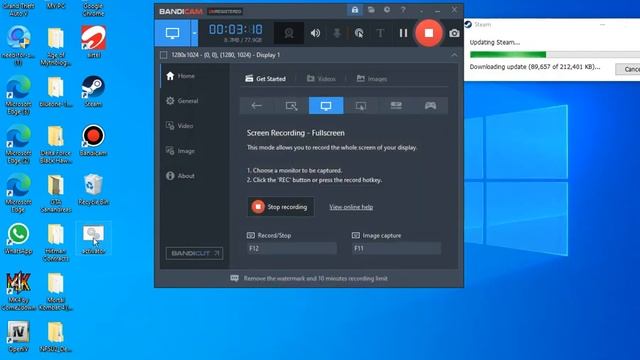Toggle the speaker sound icon in Bandicam toolbar
640x360 pixels.
(x=315, y=33)
